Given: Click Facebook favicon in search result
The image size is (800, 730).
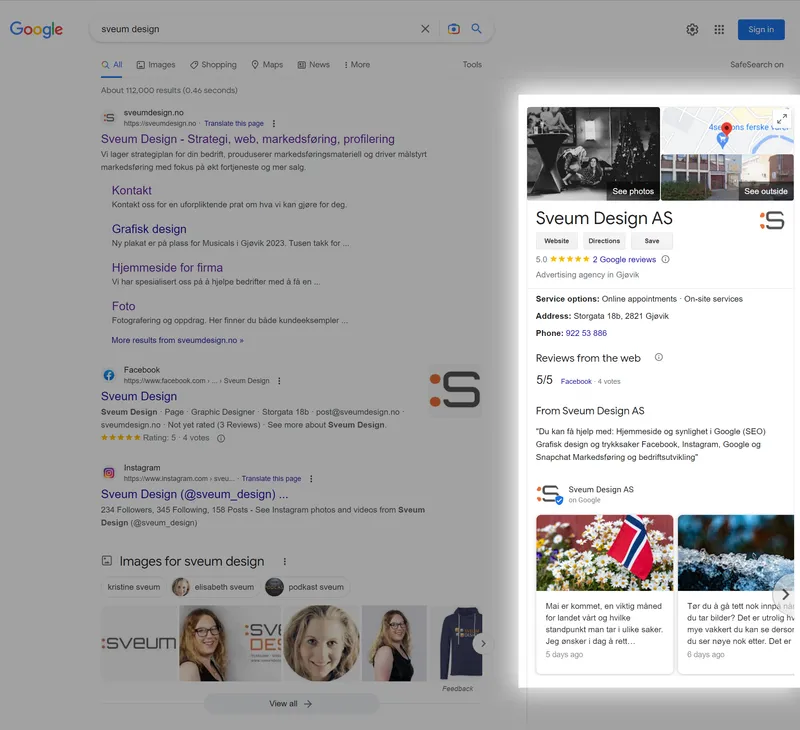Looking at the screenshot, I should point(109,375).
